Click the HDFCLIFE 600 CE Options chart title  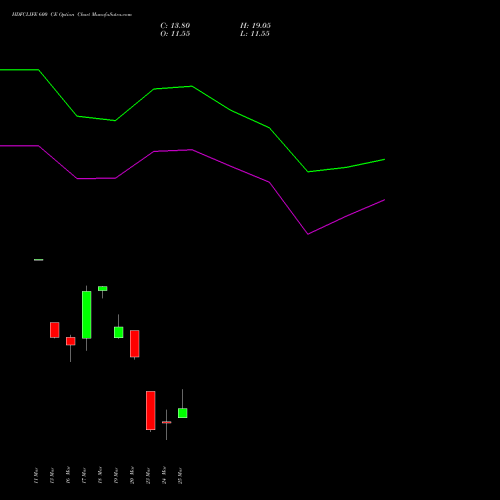point(72,15)
